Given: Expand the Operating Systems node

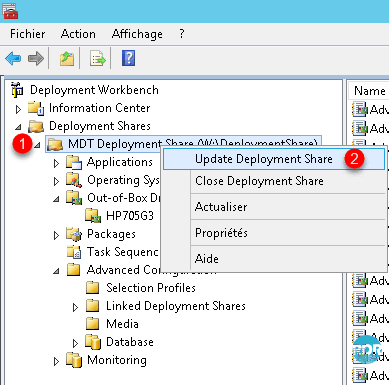Looking at the screenshot, I should [56, 181].
